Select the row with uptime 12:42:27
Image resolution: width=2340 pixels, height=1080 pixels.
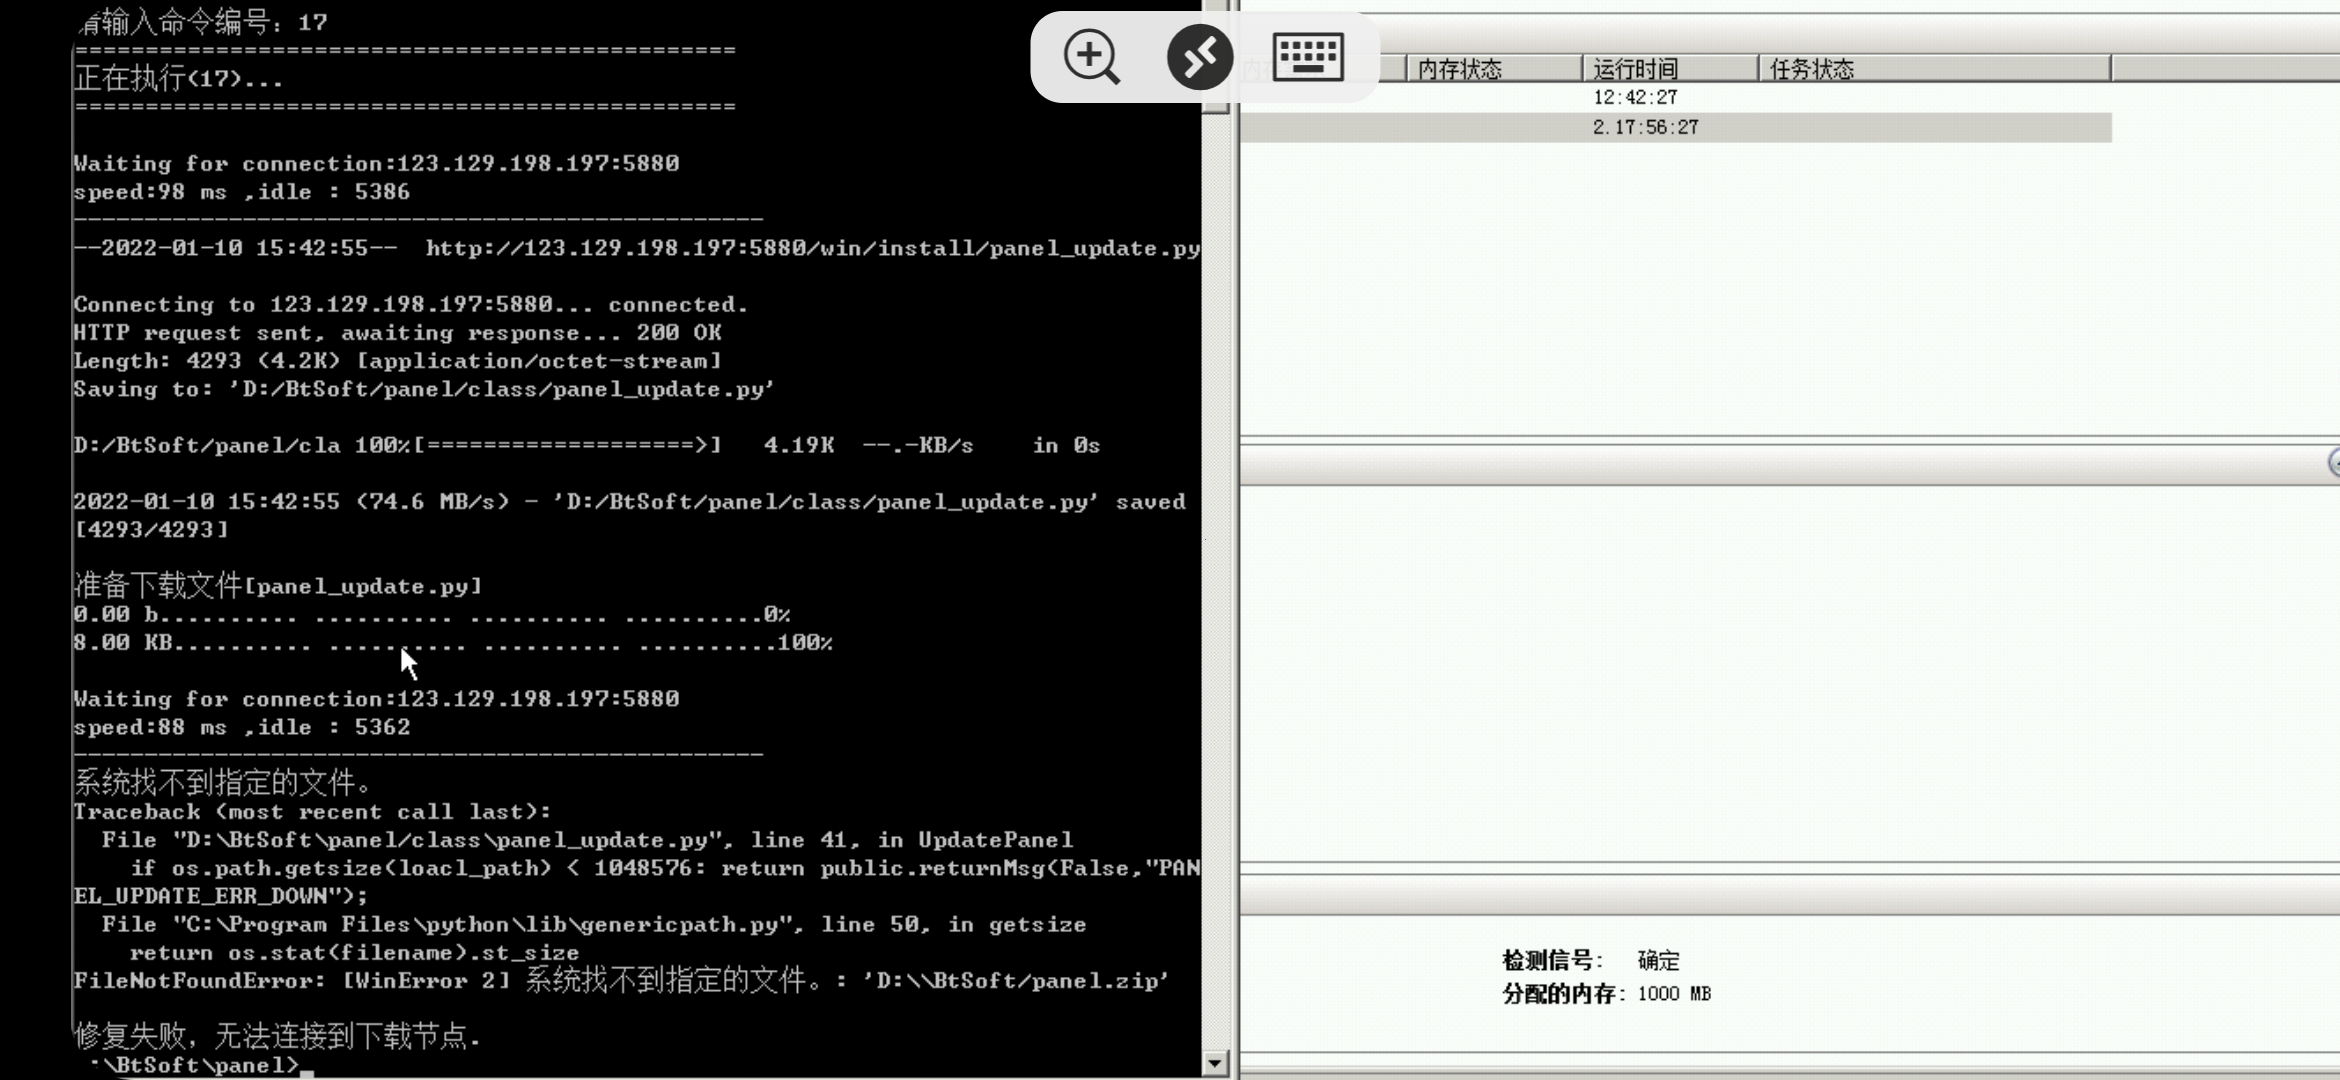click(1635, 98)
